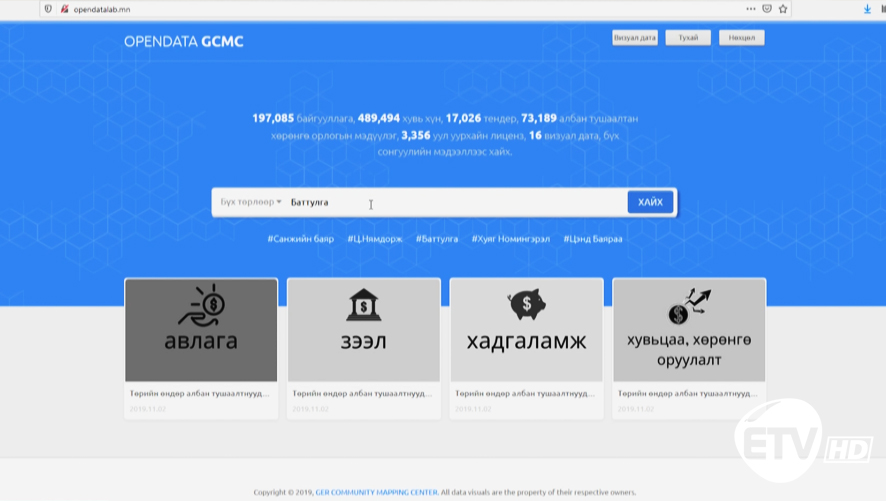The image size is (886, 501).
Task: Click the investment dollar-and-arrows icon
Action: [x=689, y=304]
